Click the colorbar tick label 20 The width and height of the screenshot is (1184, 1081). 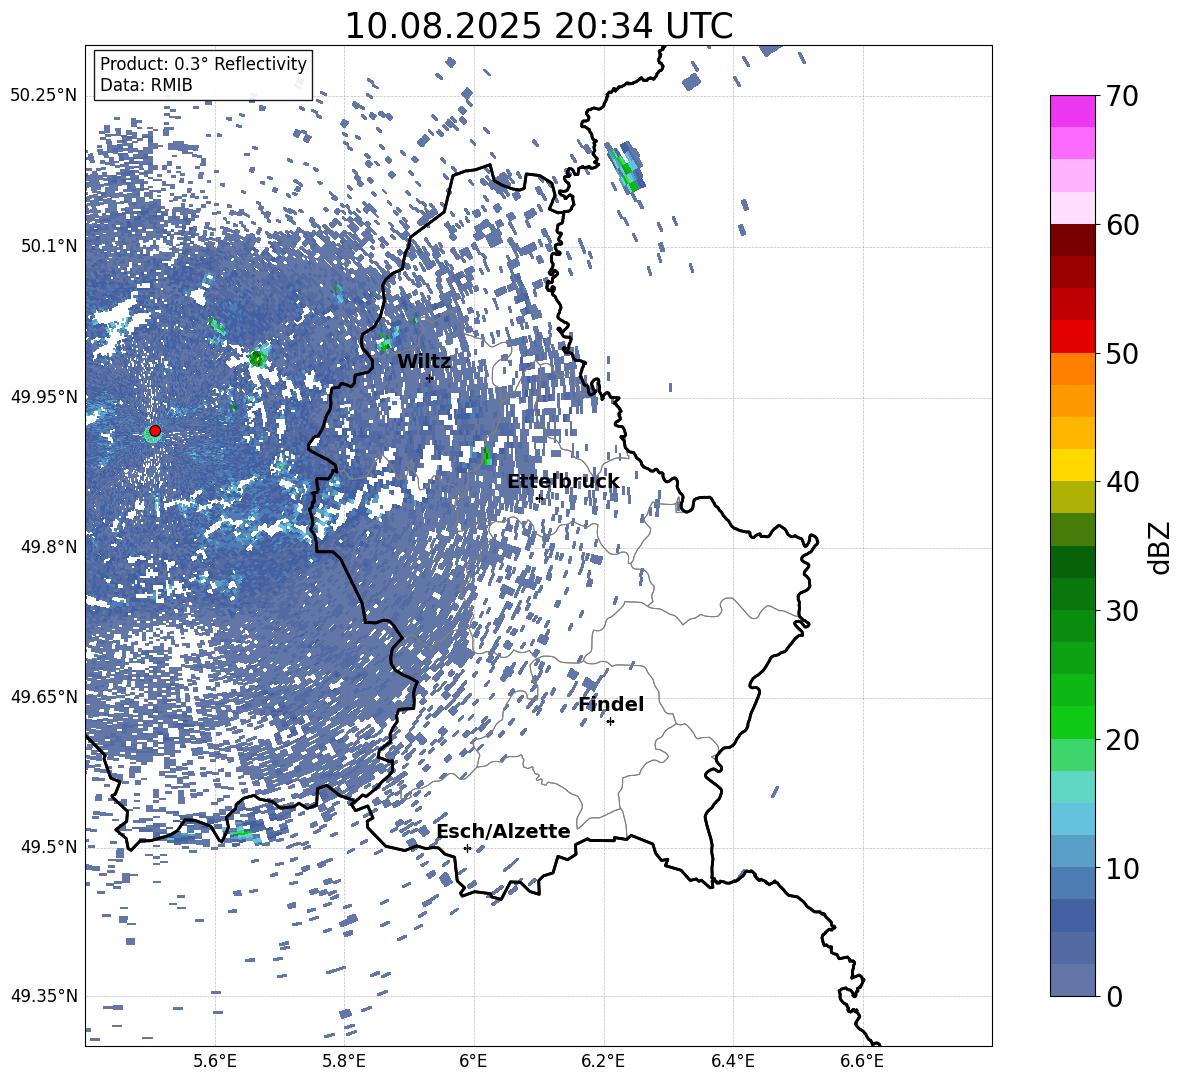[1122, 740]
